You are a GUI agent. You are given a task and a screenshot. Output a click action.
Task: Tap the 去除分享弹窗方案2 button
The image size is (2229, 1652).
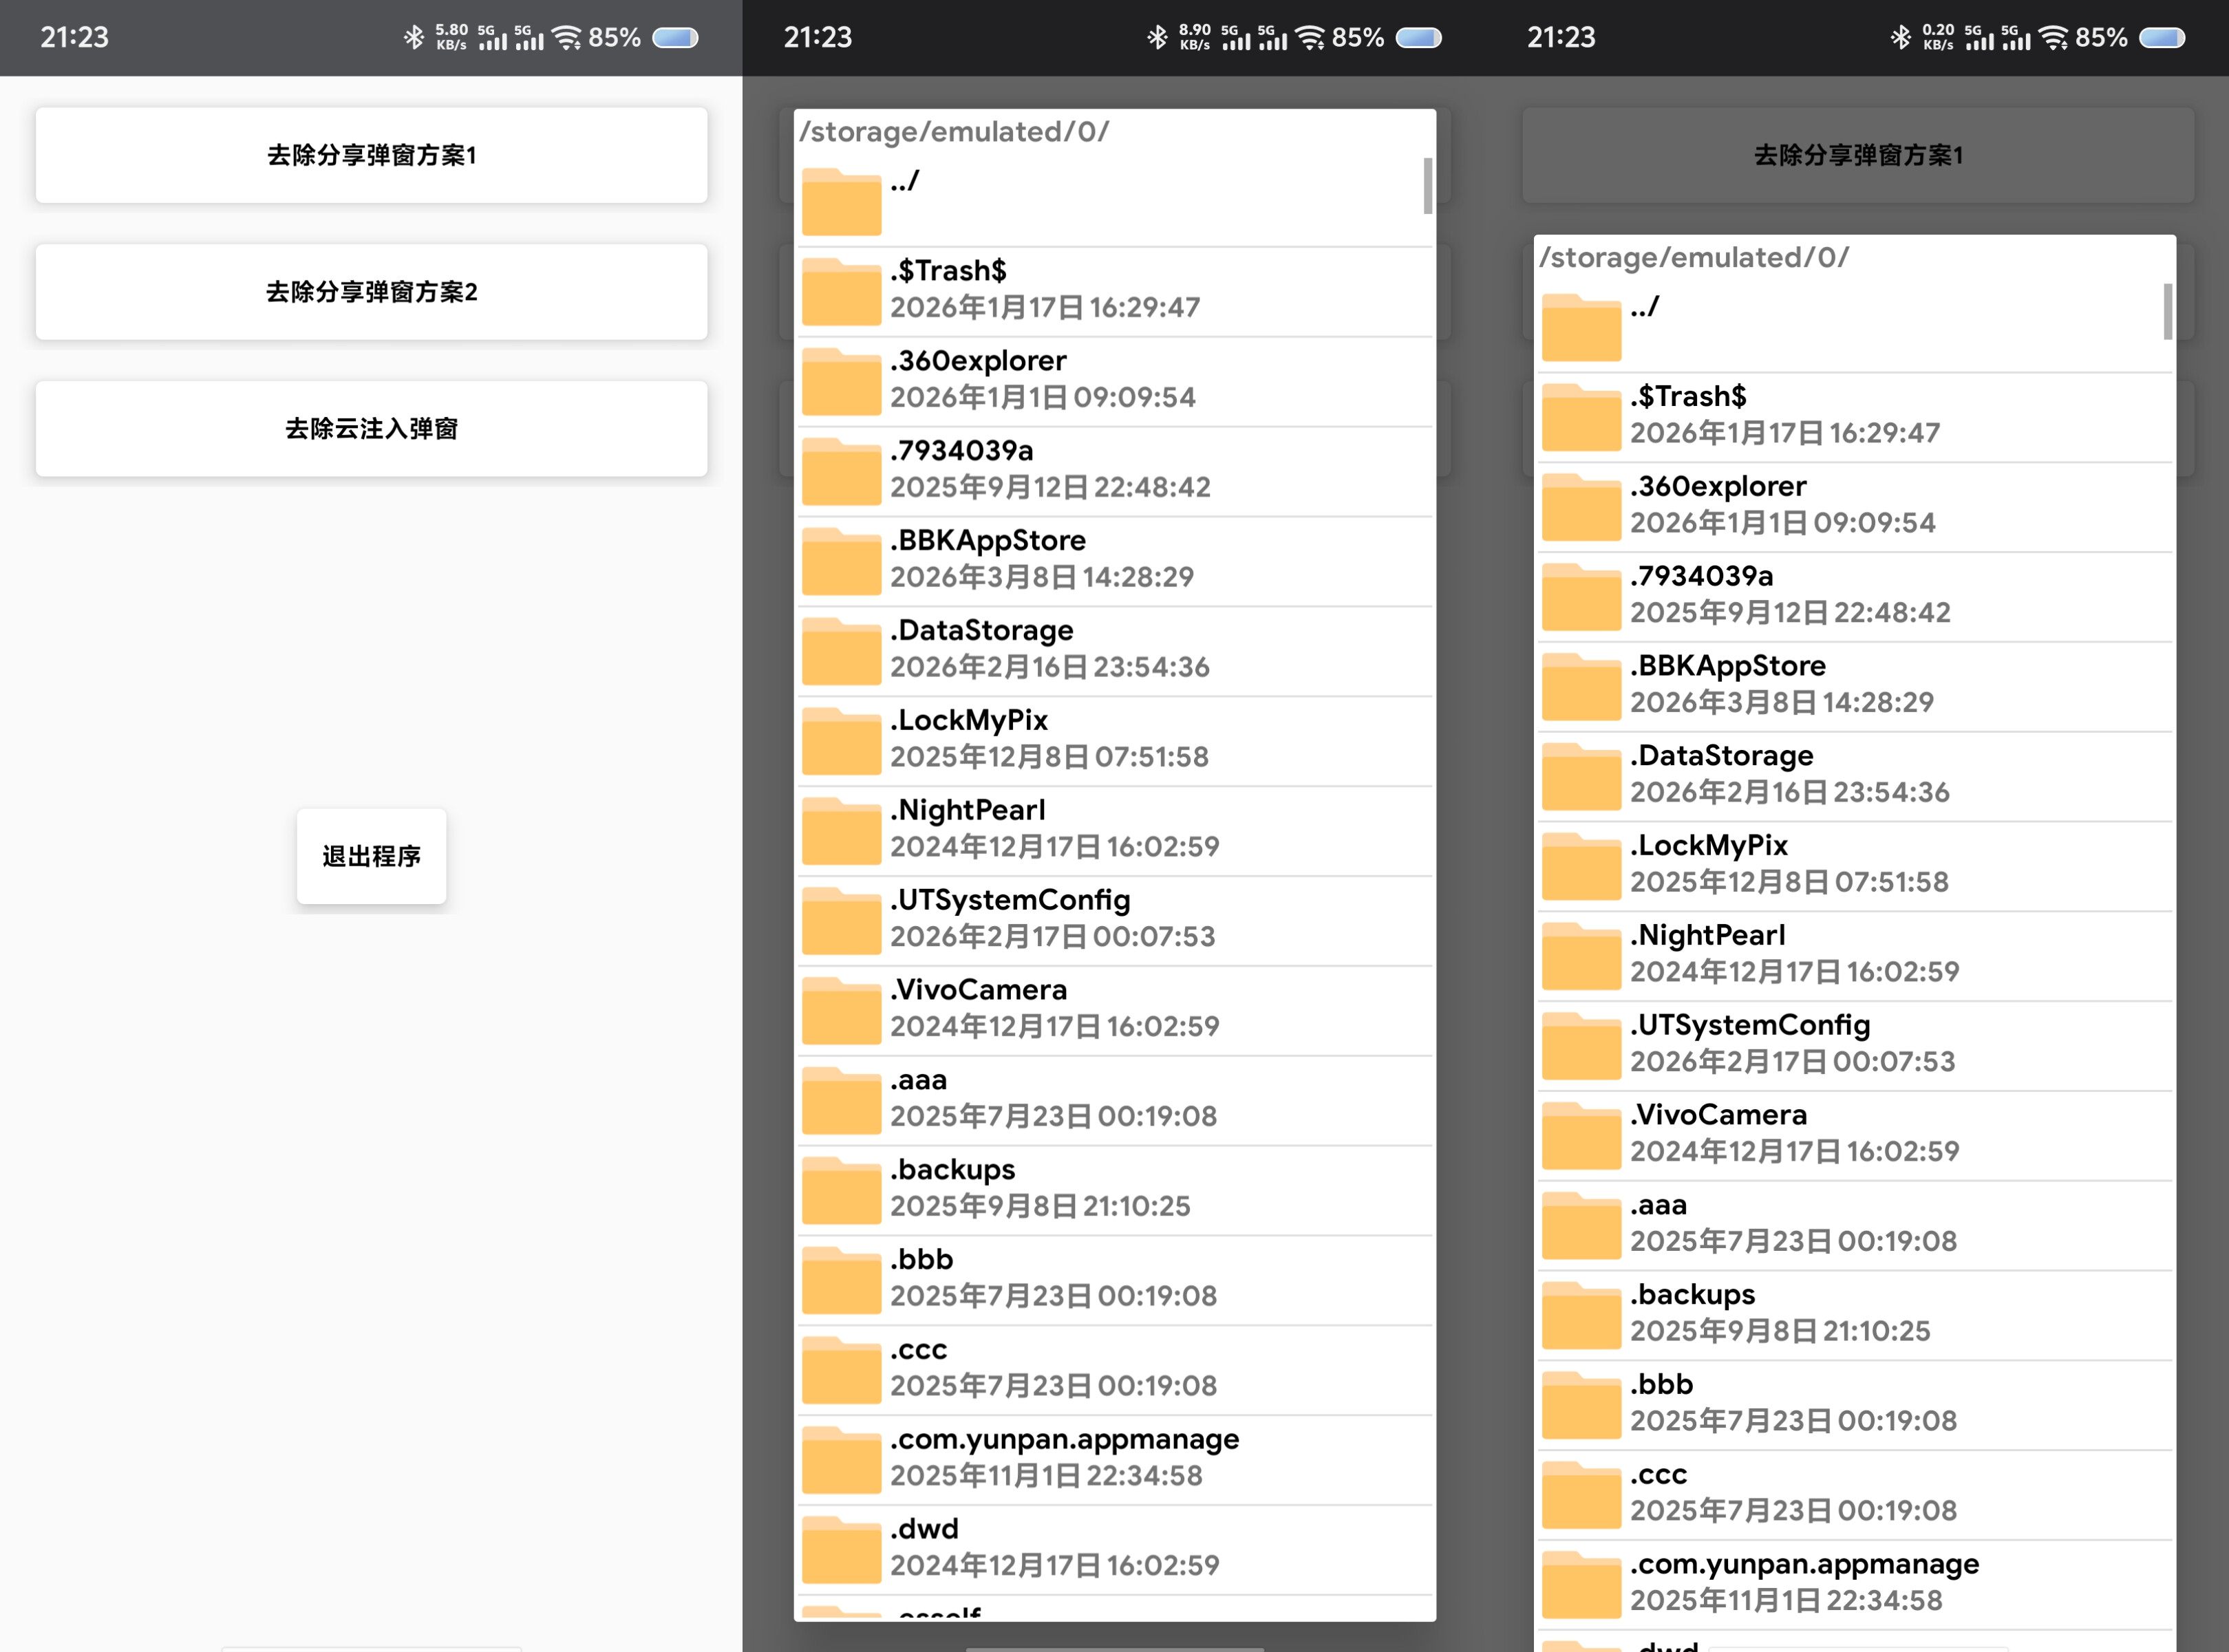pos(371,292)
